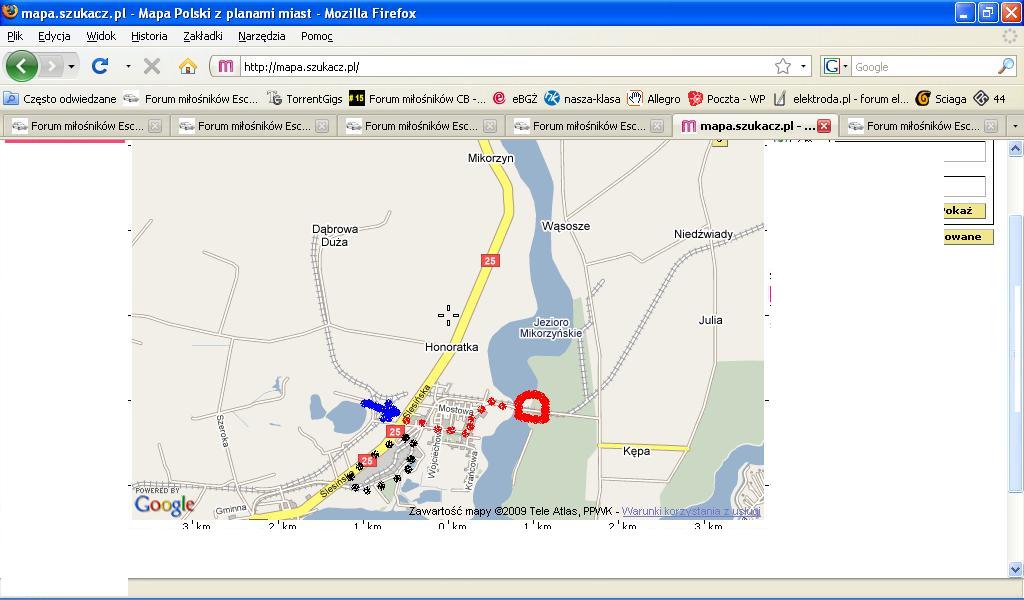Reload the page with the refresh icon
The width and height of the screenshot is (1024, 600).
100,66
